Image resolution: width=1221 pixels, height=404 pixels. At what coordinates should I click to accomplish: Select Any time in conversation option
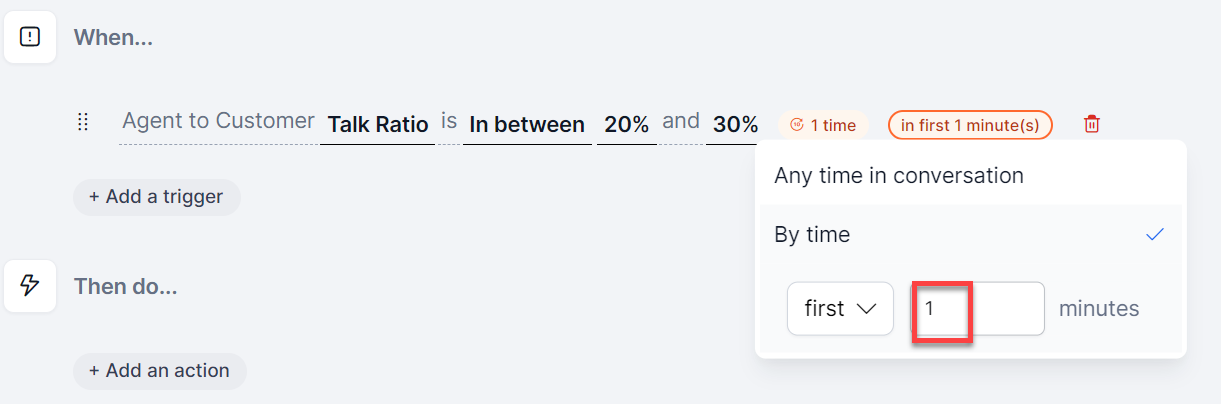coord(898,176)
